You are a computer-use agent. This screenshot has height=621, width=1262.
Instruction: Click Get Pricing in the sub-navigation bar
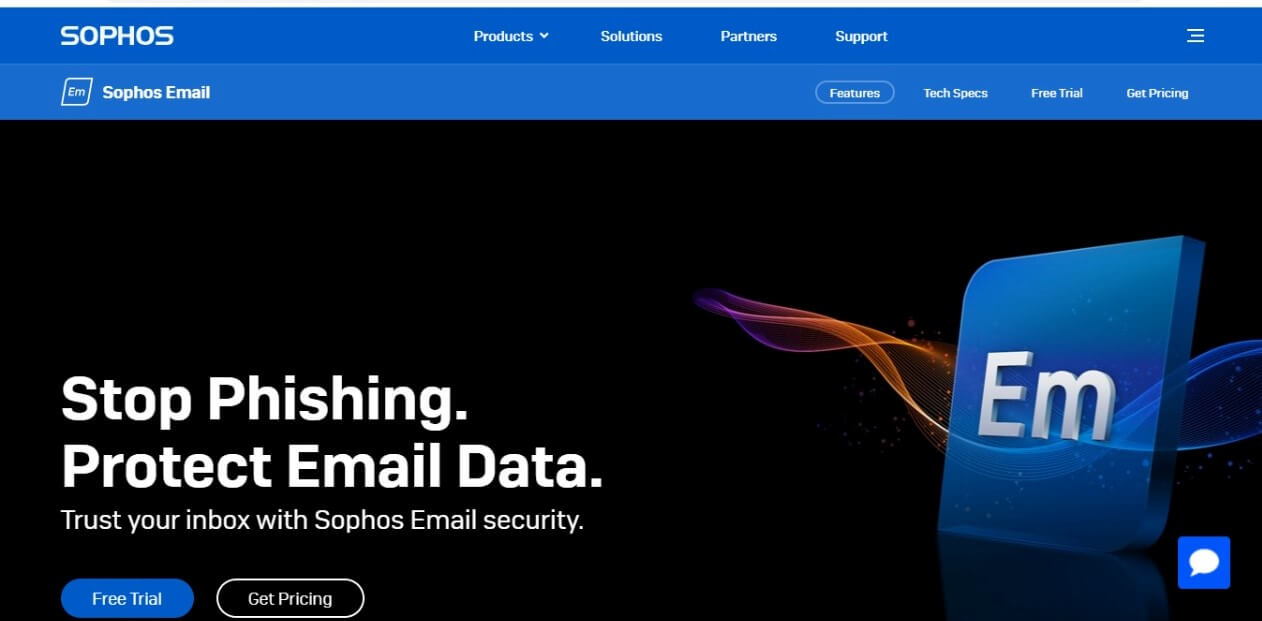(1157, 93)
